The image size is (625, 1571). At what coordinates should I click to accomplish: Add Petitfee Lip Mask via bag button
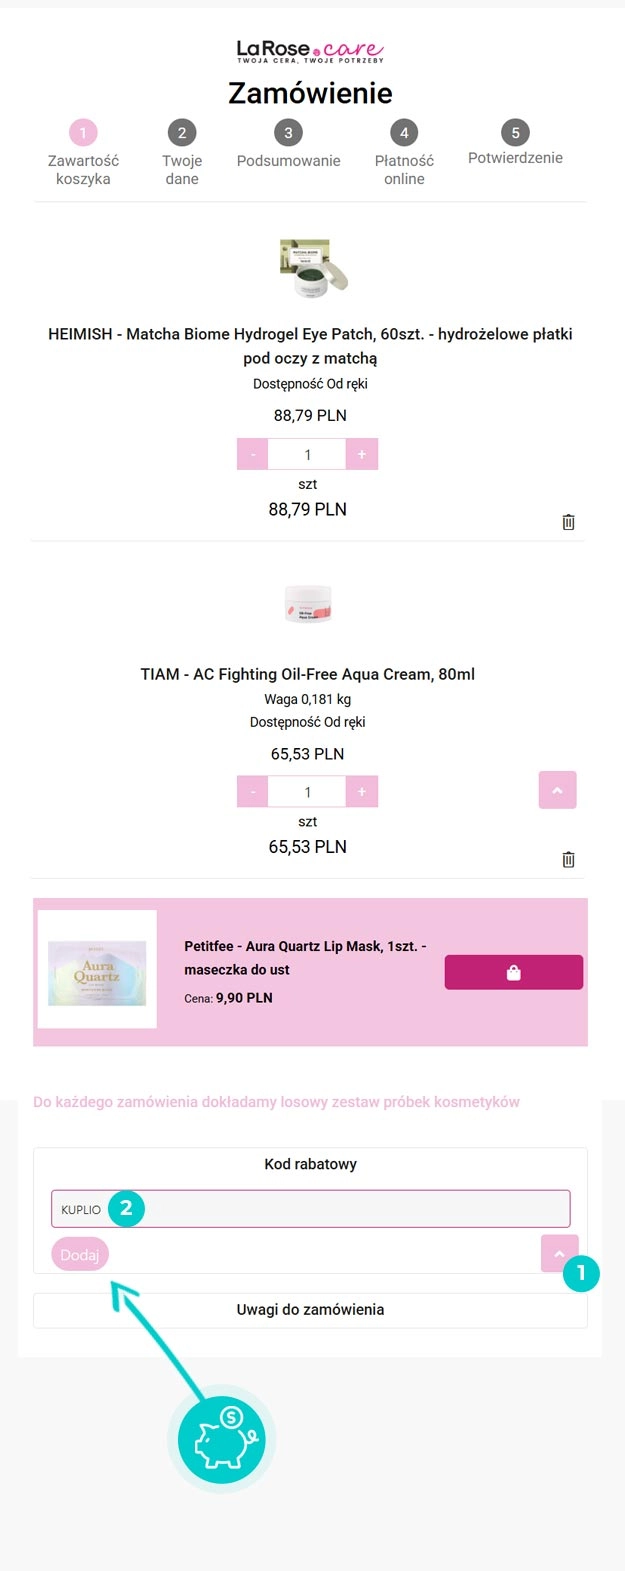513,972
